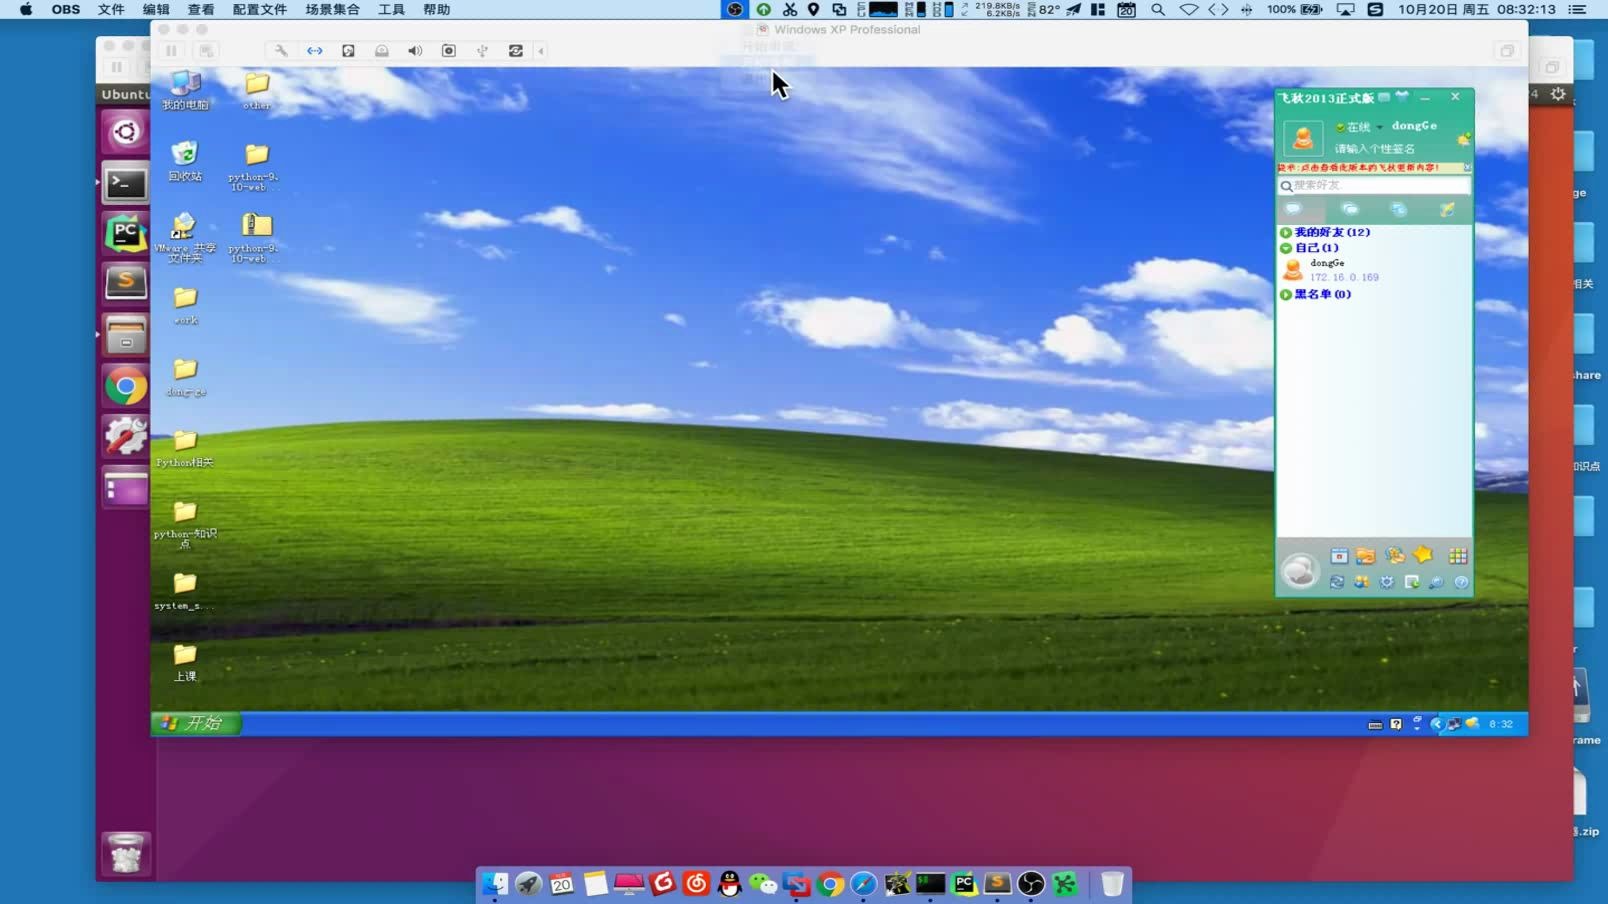1608x904 pixels.
Task: Switch to the FeiQ friends chat tab
Action: click(x=1294, y=209)
